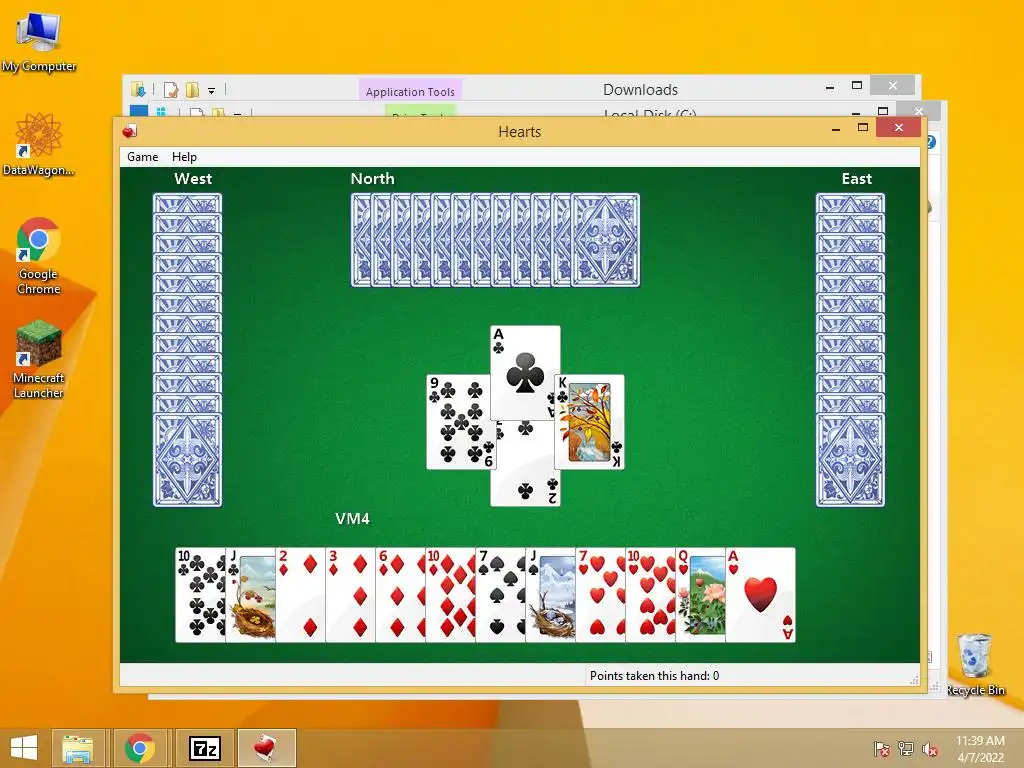Select the Queen of hearts card
1024x768 pixels.
701,595
